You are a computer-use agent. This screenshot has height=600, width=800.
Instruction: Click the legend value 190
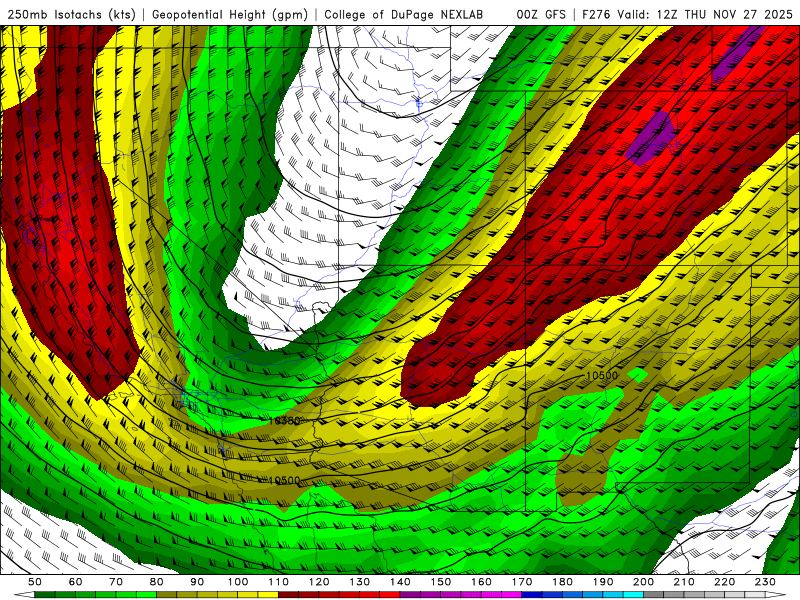point(603,582)
